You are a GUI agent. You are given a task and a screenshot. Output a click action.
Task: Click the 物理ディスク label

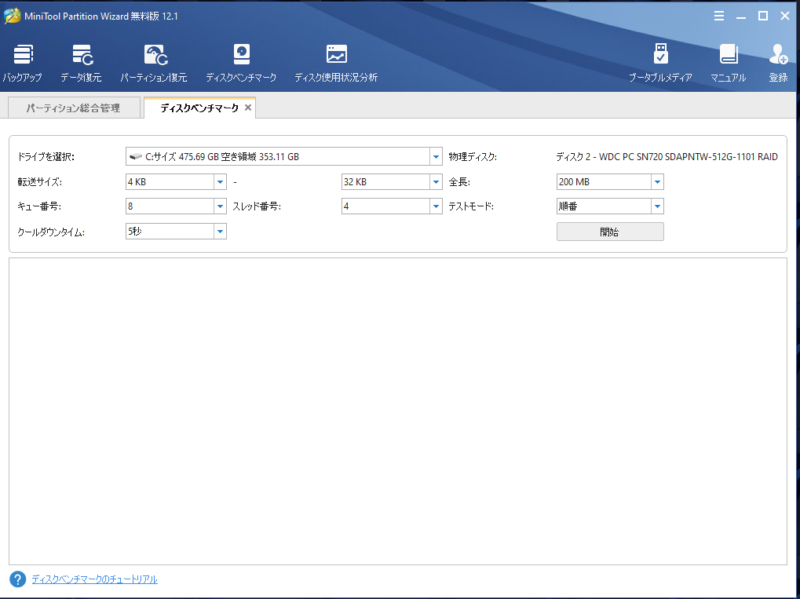click(x=472, y=157)
